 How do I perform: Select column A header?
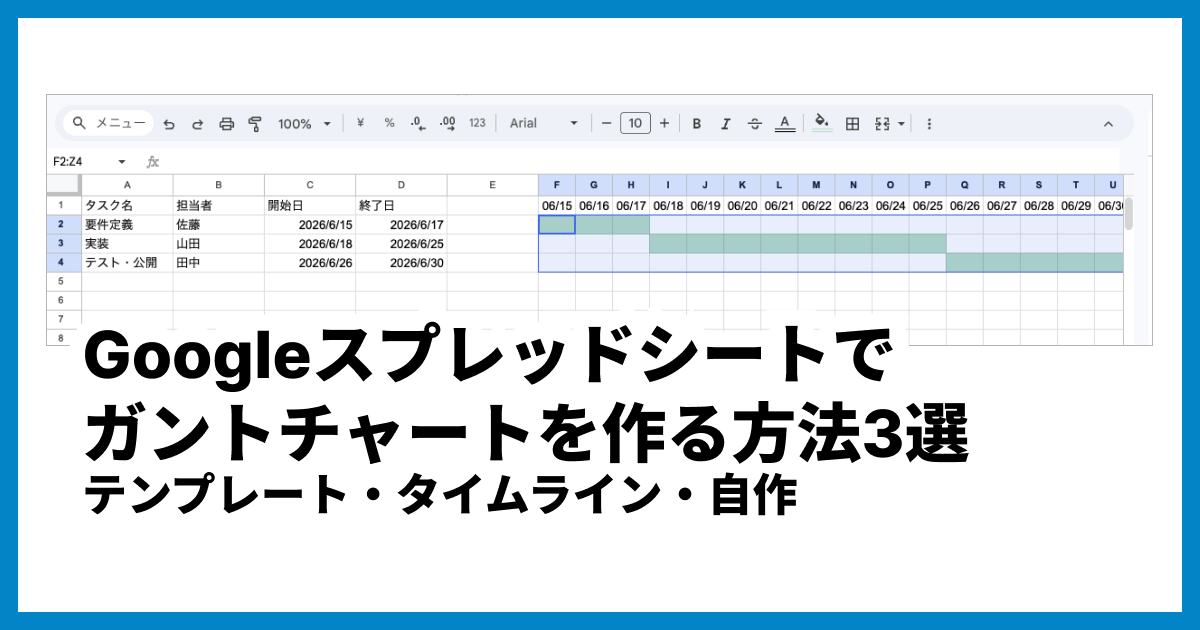[127, 185]
